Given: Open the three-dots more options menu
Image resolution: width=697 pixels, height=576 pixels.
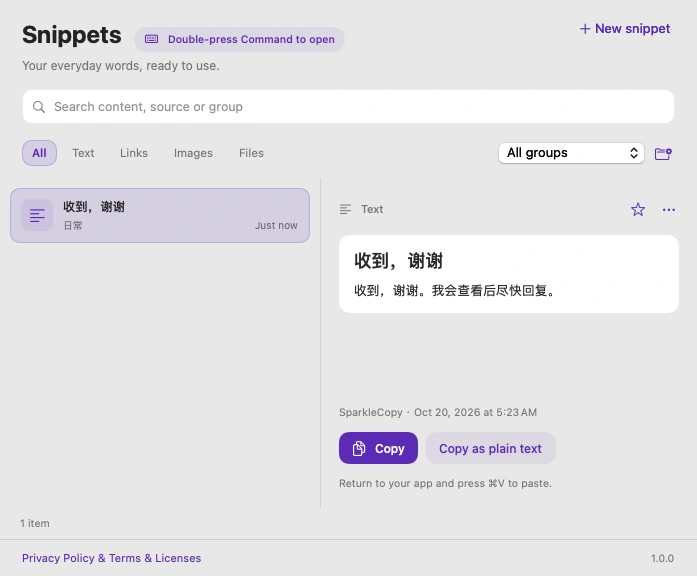Looking at the screenshot, I should [x=669, y=209].
